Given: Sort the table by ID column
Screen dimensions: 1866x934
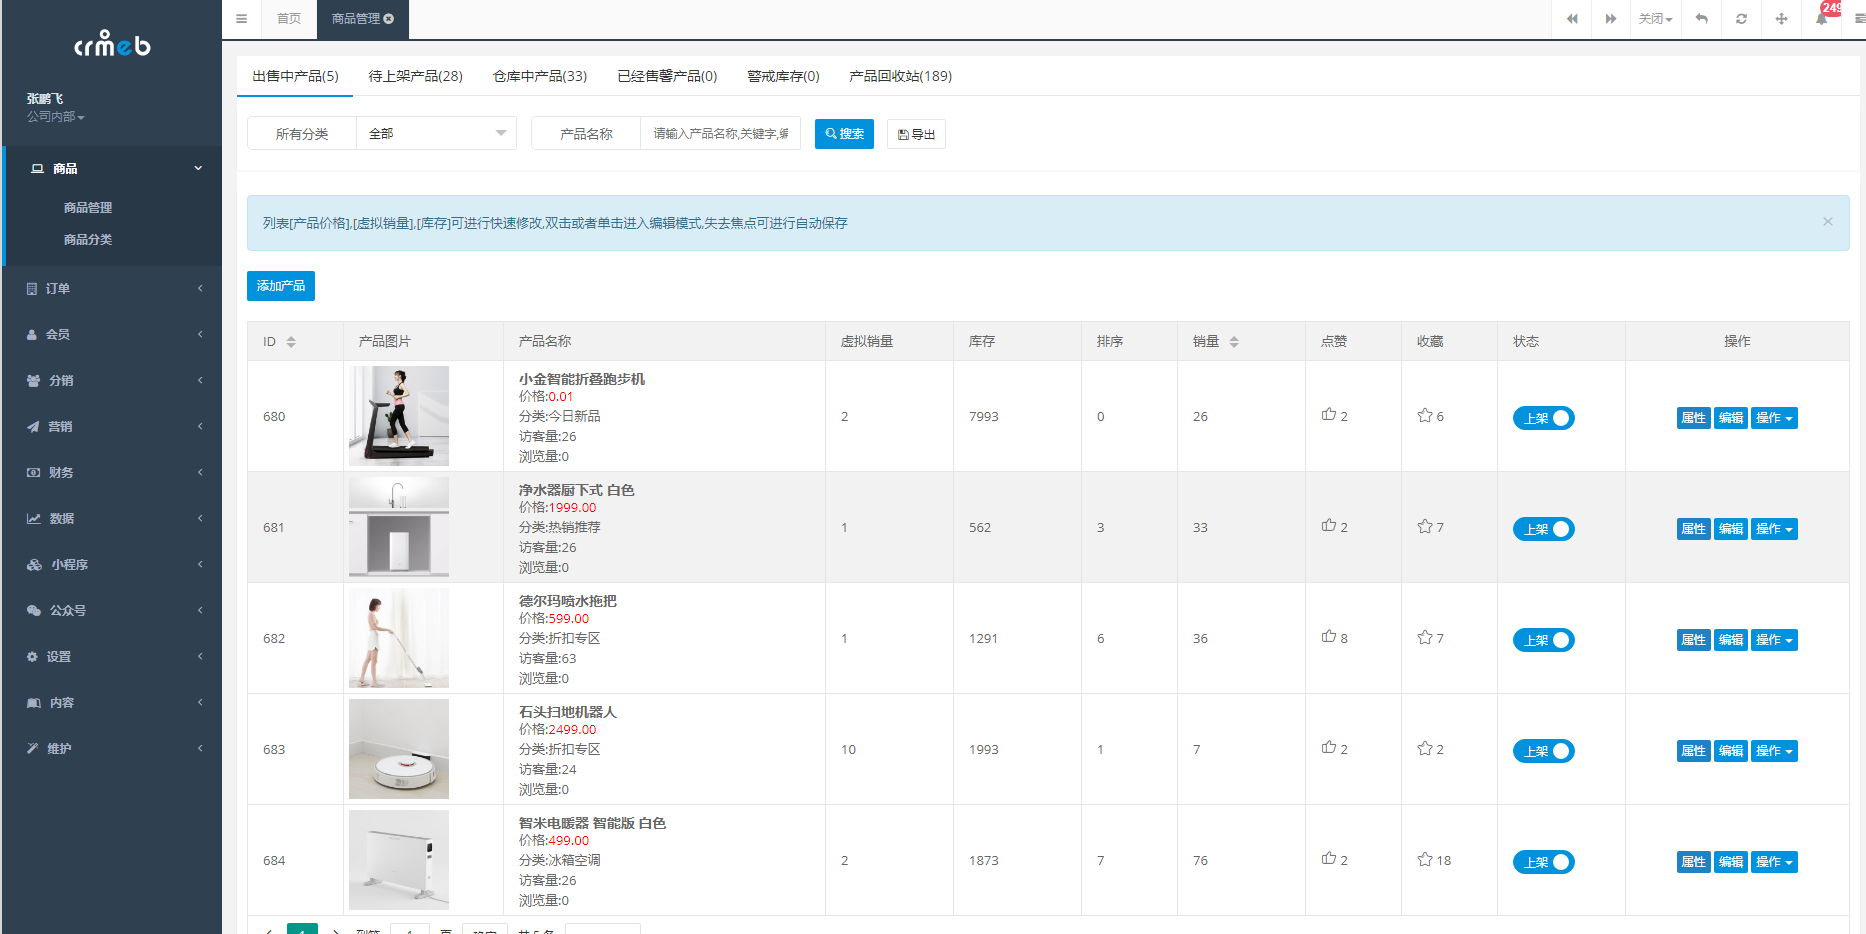Looking at the screenshot, I should pos(291,342).
